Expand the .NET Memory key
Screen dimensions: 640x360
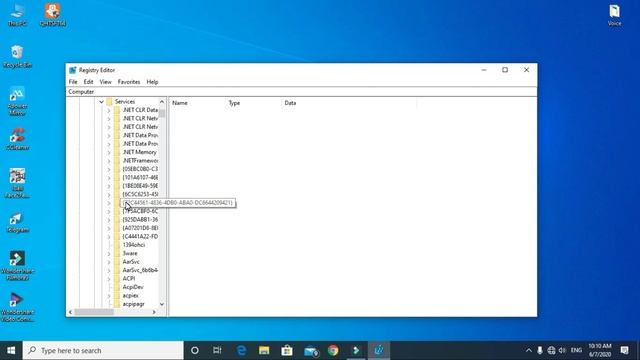(109, 152)
